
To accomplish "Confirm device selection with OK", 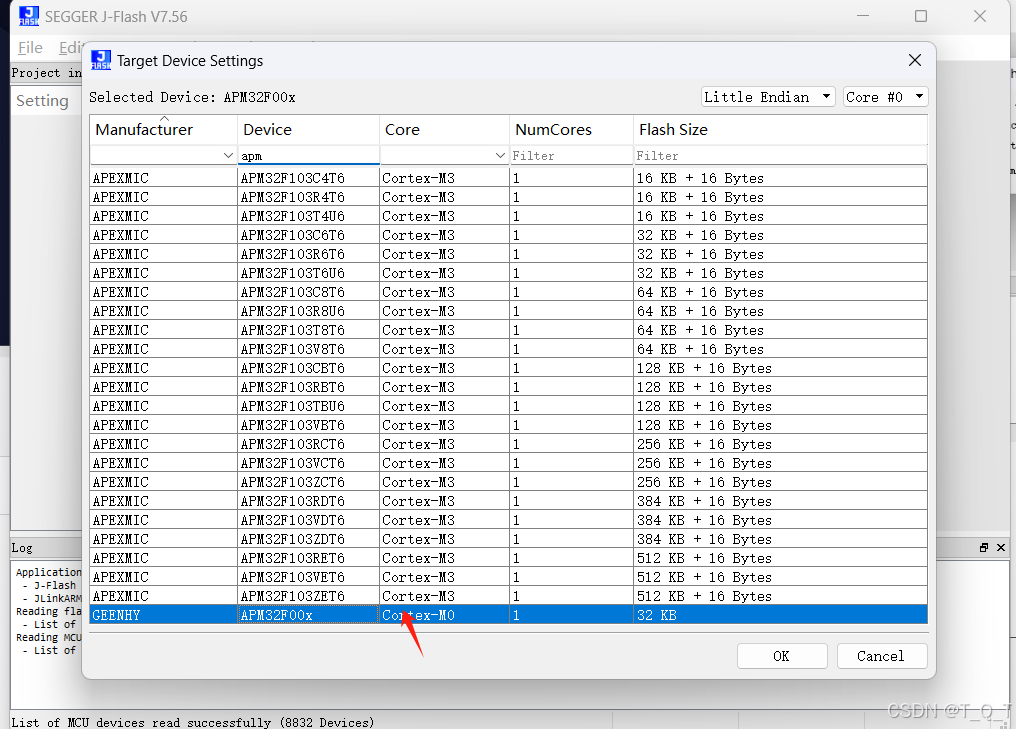I will [781, 656].
